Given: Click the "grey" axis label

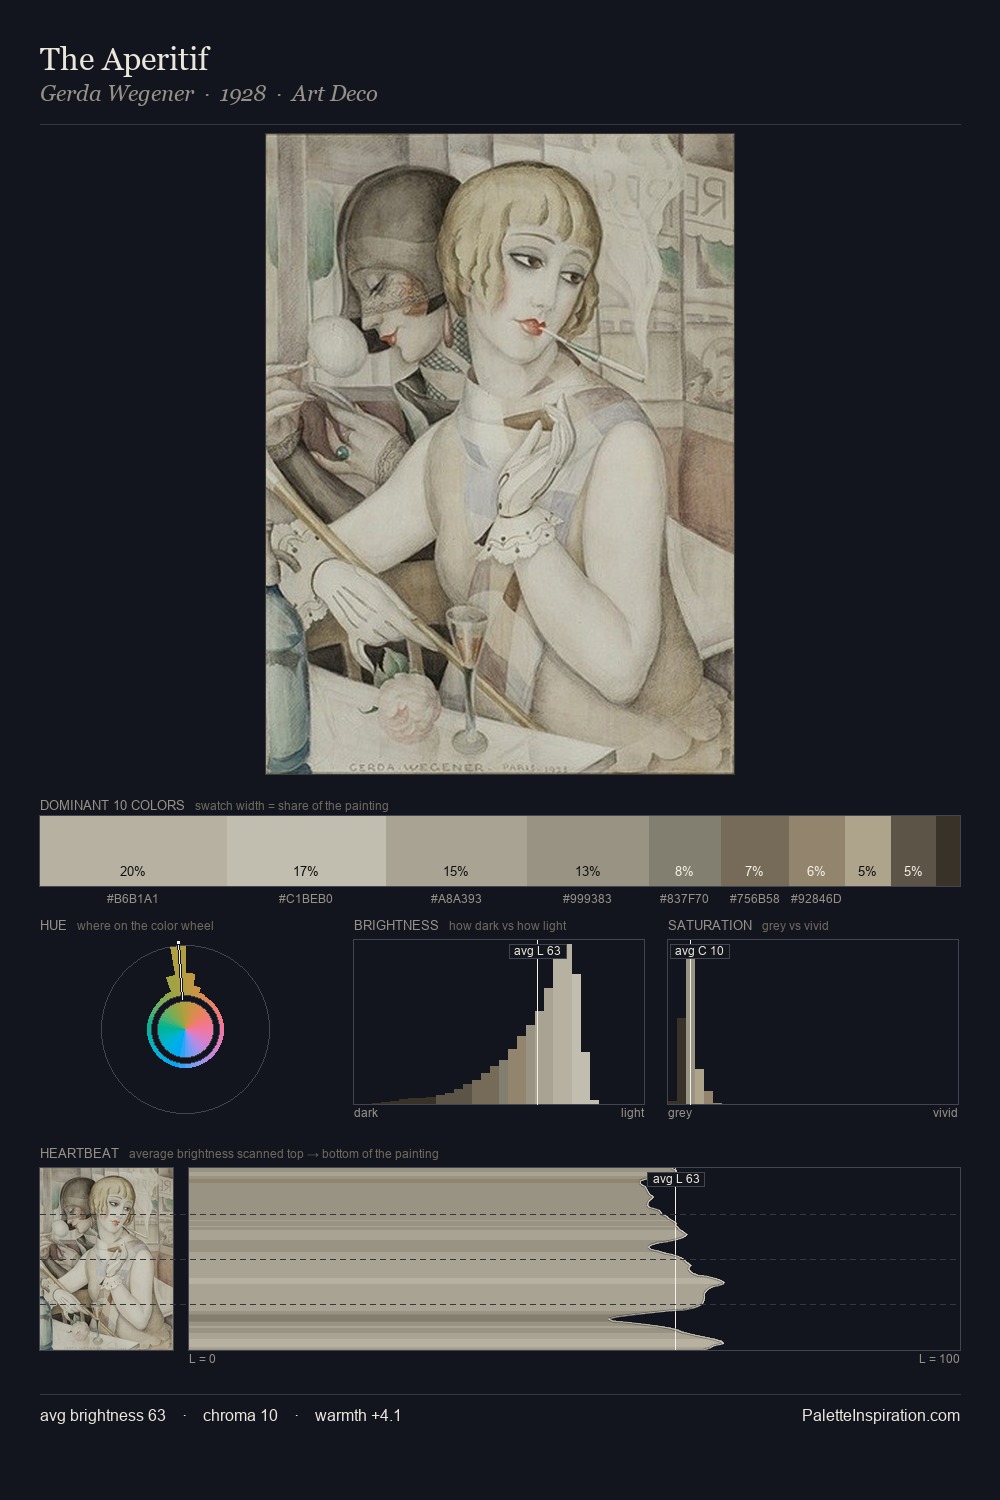Looking at the screenshot, I should 680,1112.
